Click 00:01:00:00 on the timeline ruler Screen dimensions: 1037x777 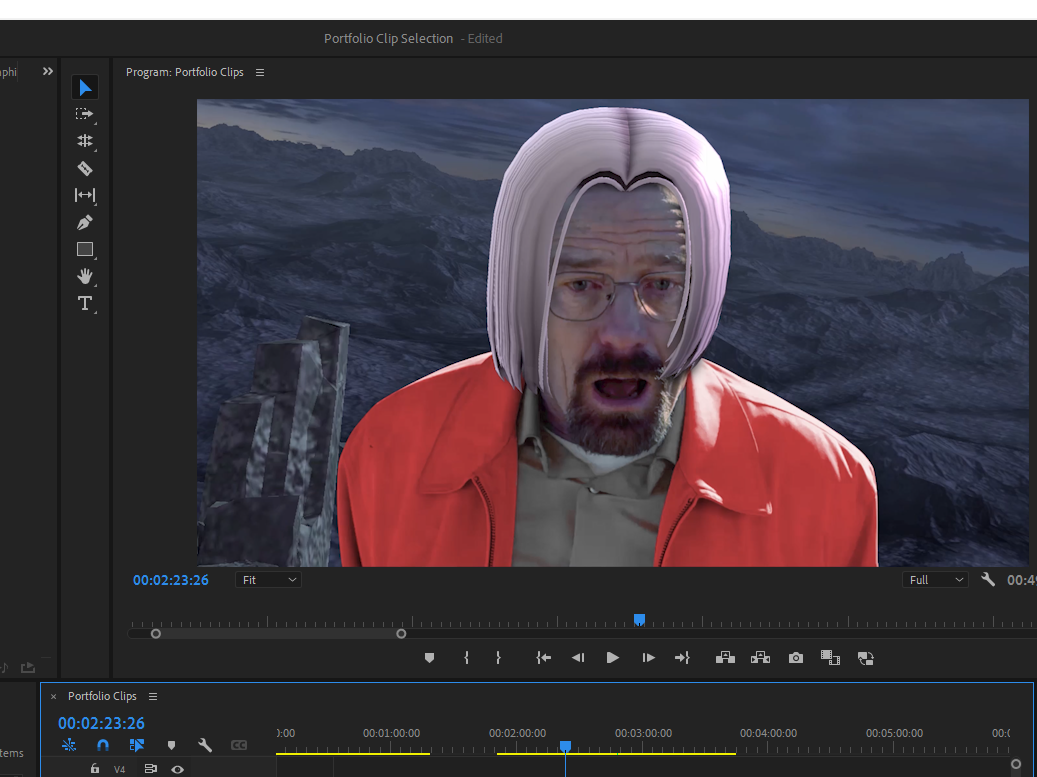(391, 733)
